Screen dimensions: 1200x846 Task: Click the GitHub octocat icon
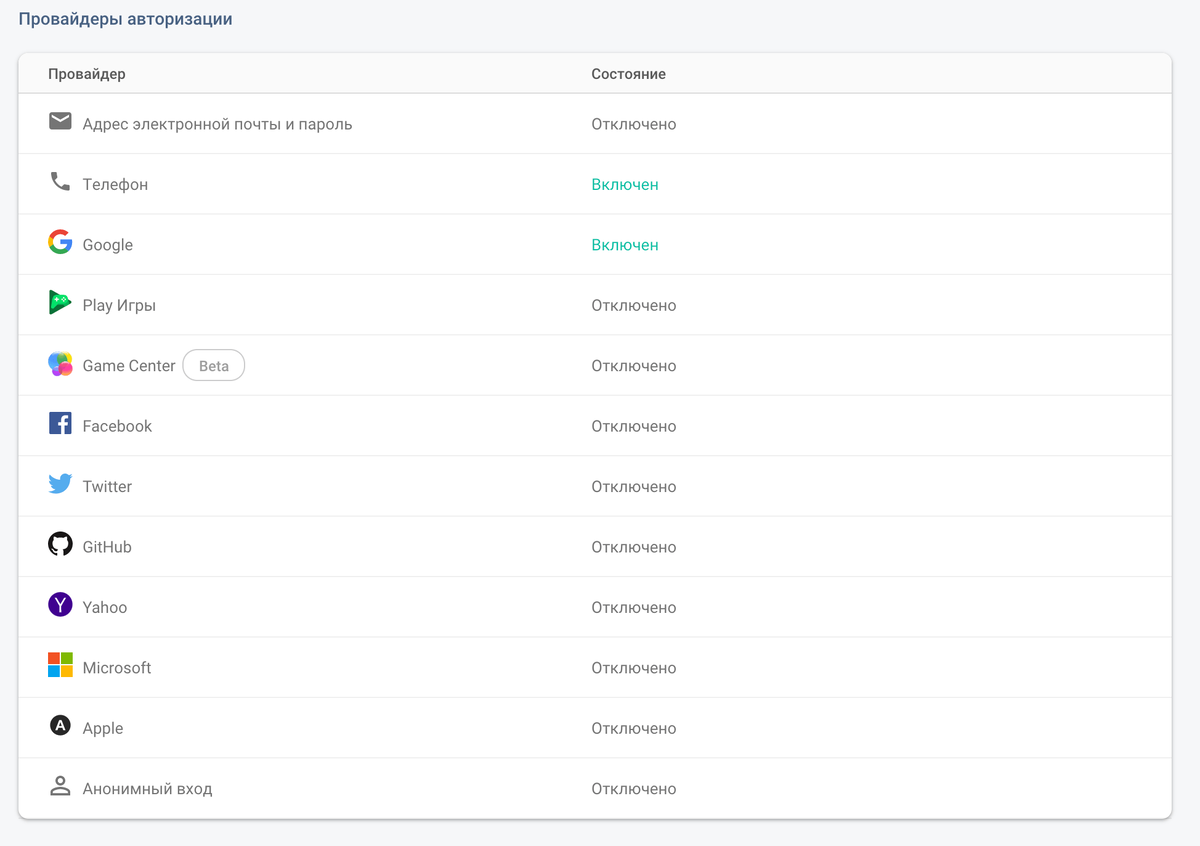tap(60, 544)
